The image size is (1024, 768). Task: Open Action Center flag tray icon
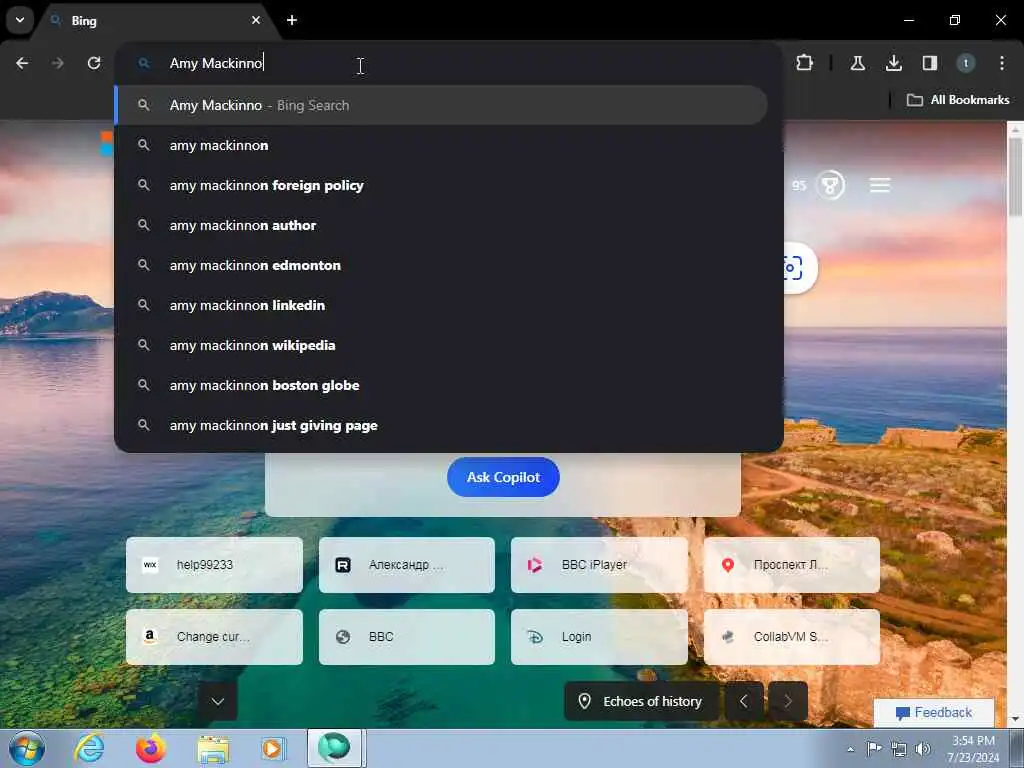874,748
